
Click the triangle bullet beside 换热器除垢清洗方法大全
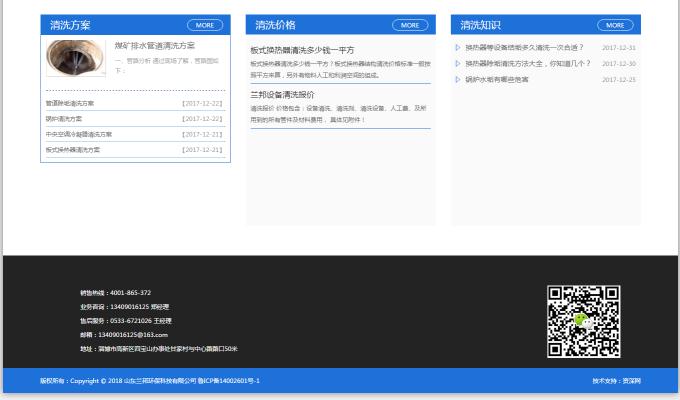coord(458,63)
